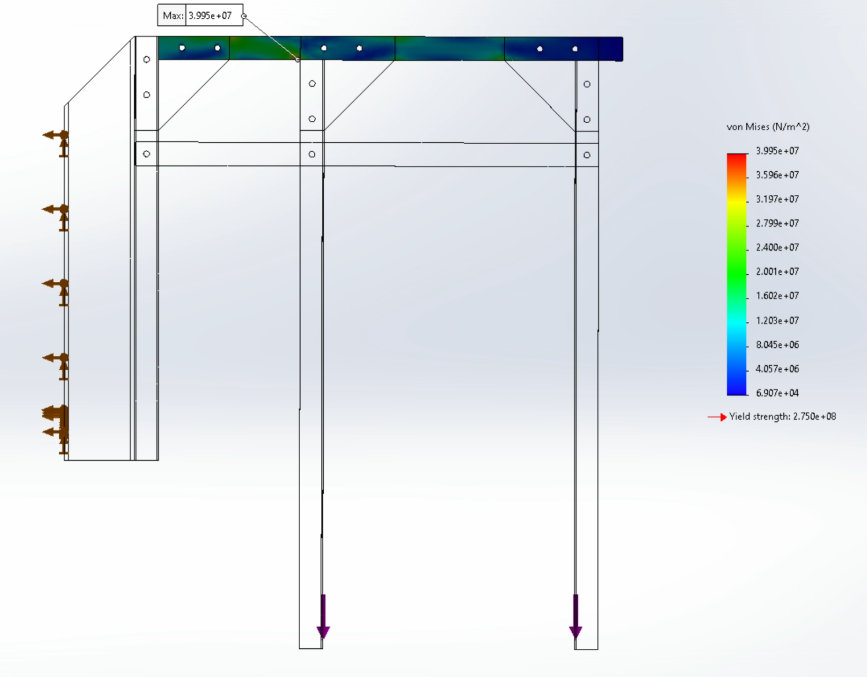This screenshot has height=677, width=867.
Task: Click the von Mises (N/m^2) legend title
Action: (x=768, y=127)
